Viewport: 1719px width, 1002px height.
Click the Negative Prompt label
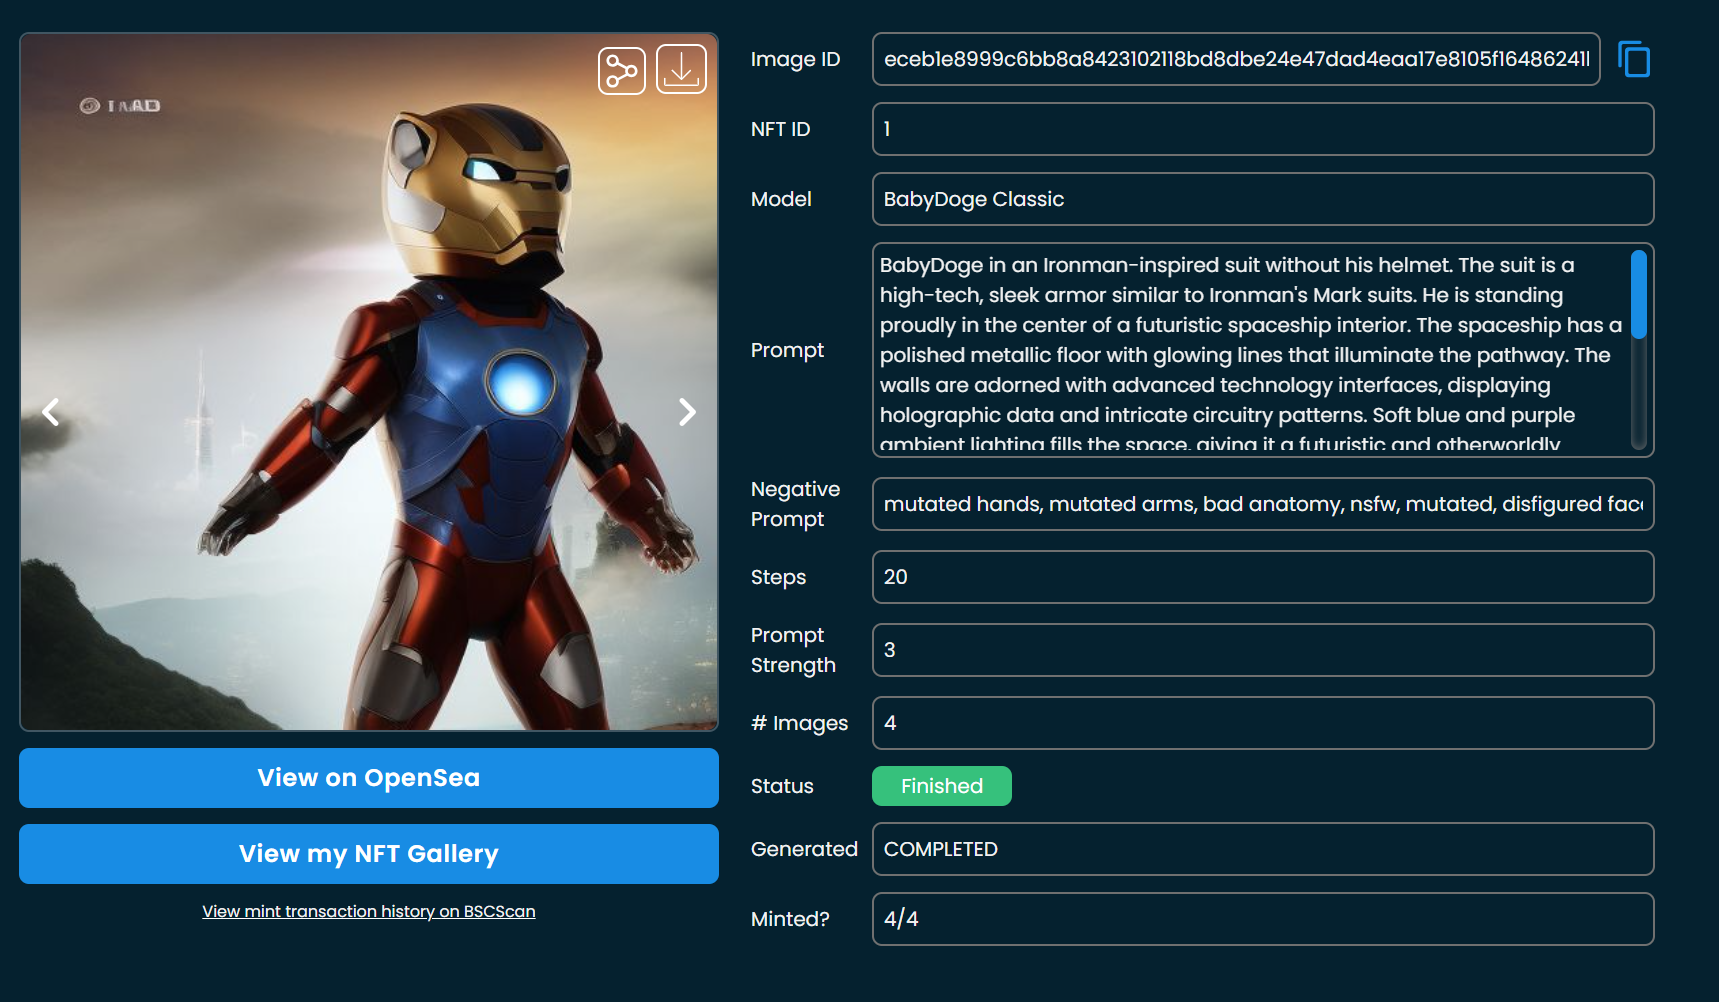(796, 504)
